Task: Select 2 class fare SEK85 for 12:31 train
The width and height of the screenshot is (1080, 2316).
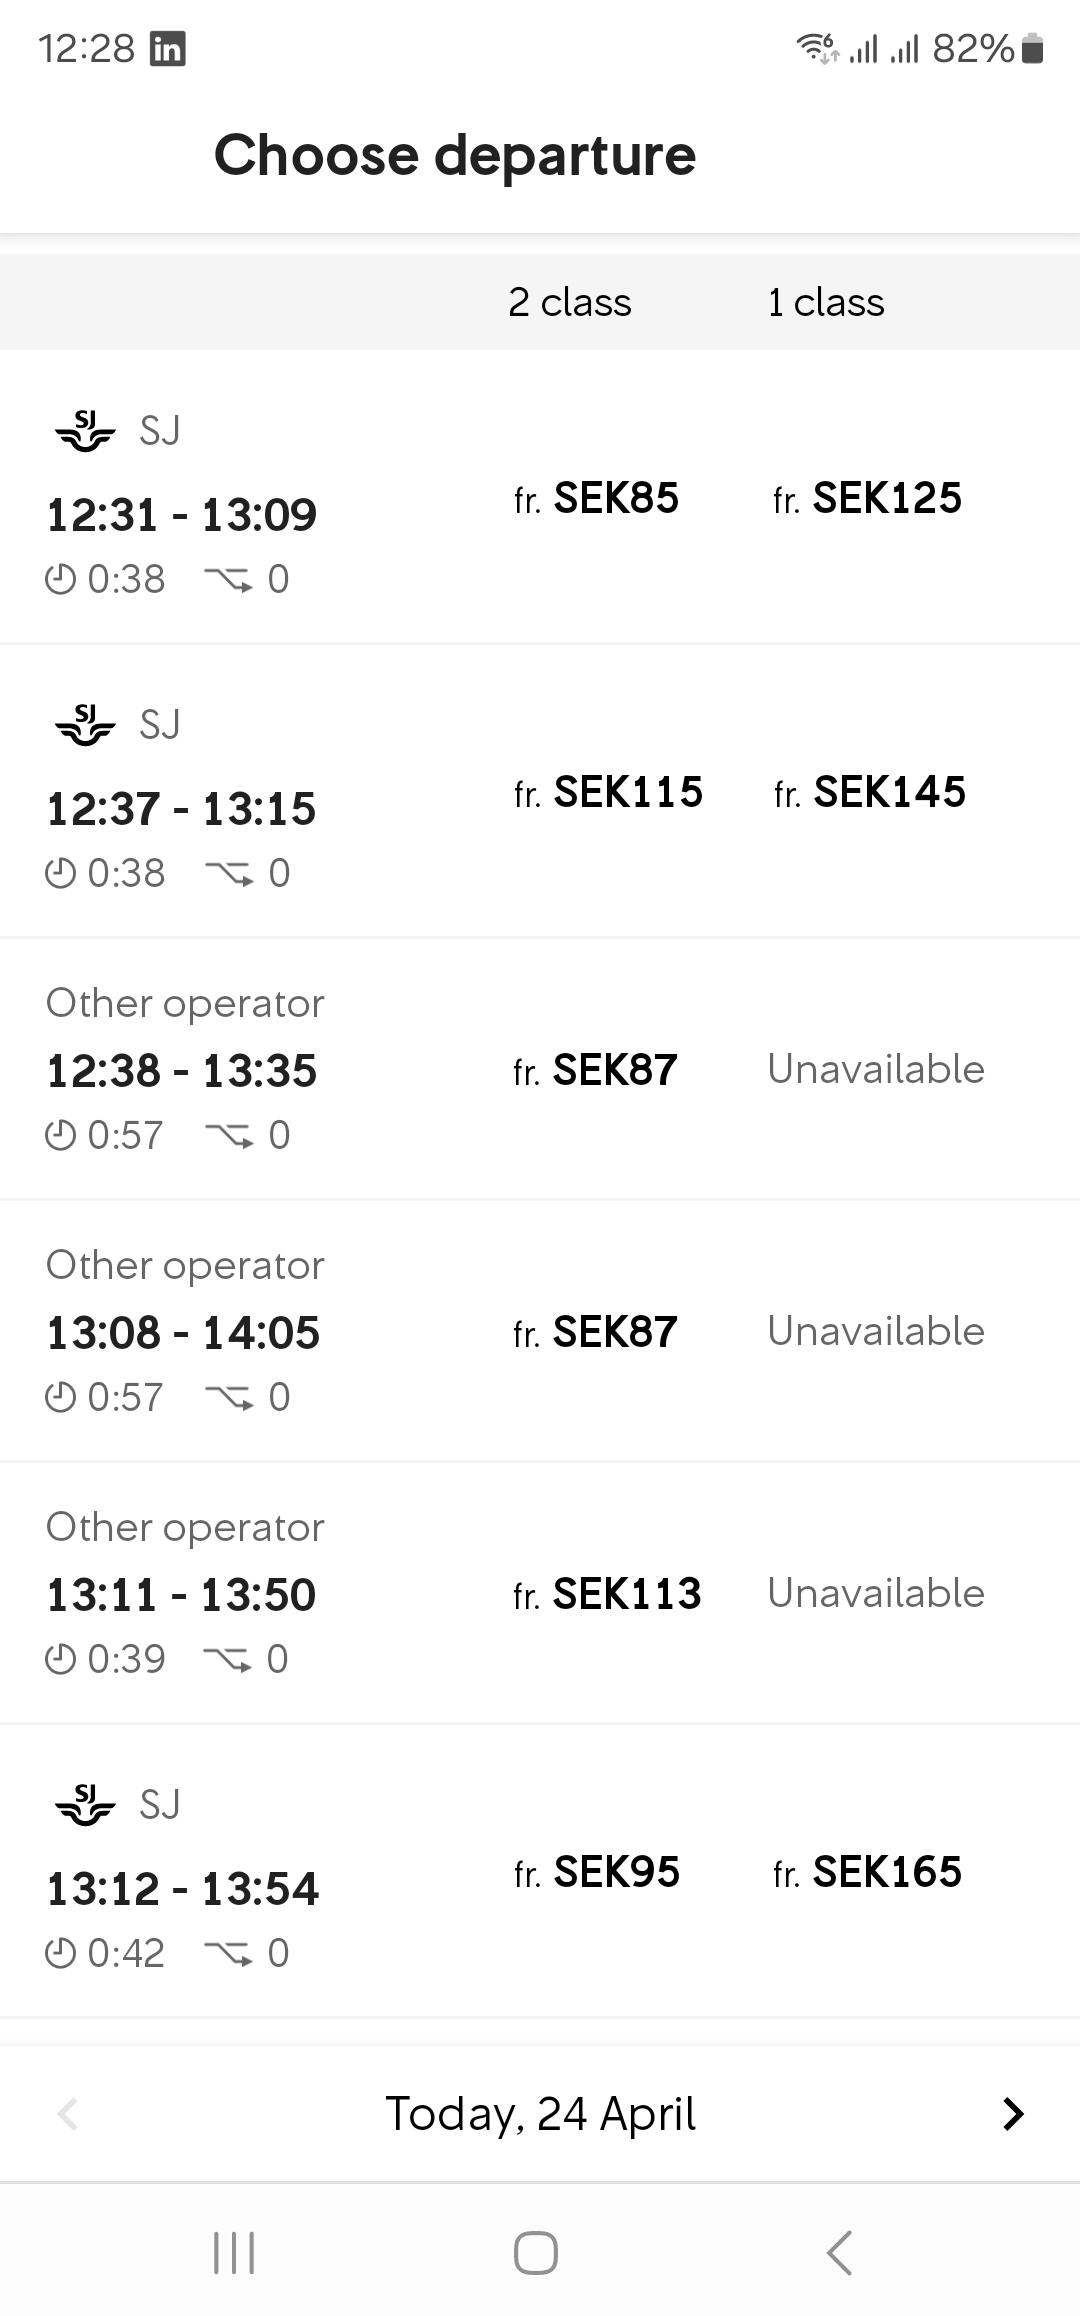Action: point(597,498)
